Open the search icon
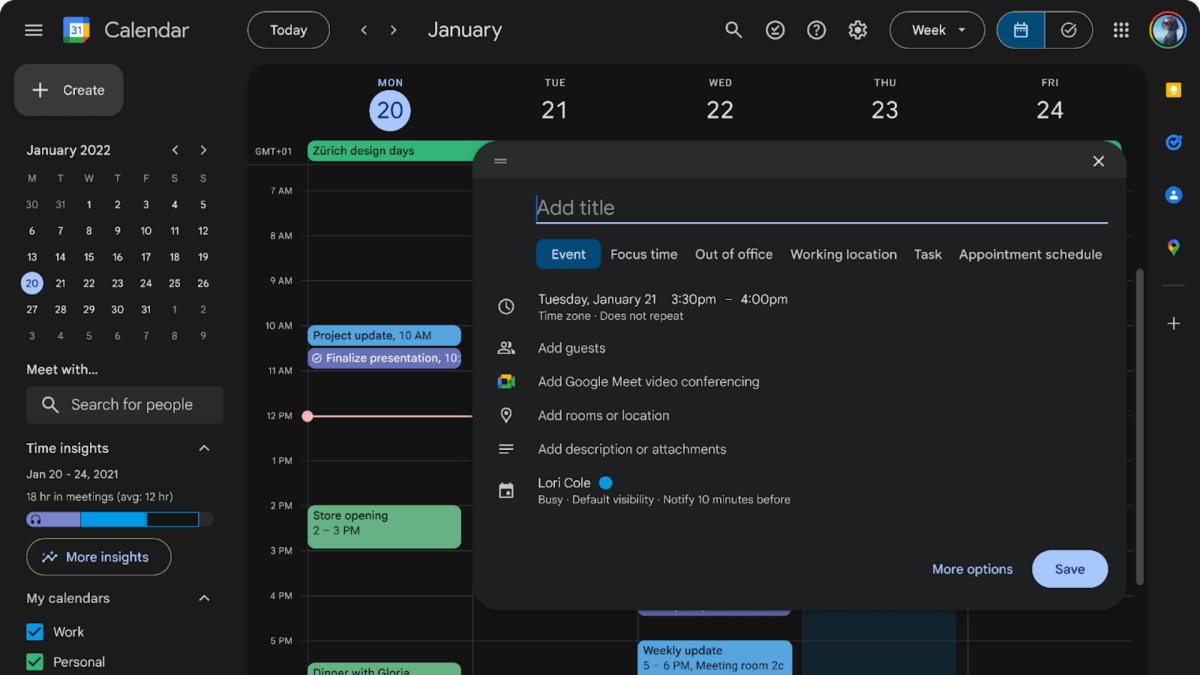Screen dimensions: 1200x675 733,29
